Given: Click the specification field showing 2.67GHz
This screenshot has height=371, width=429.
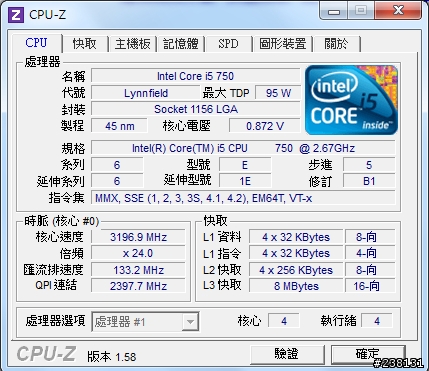Looking at the screenshot, I should point(243,148).
